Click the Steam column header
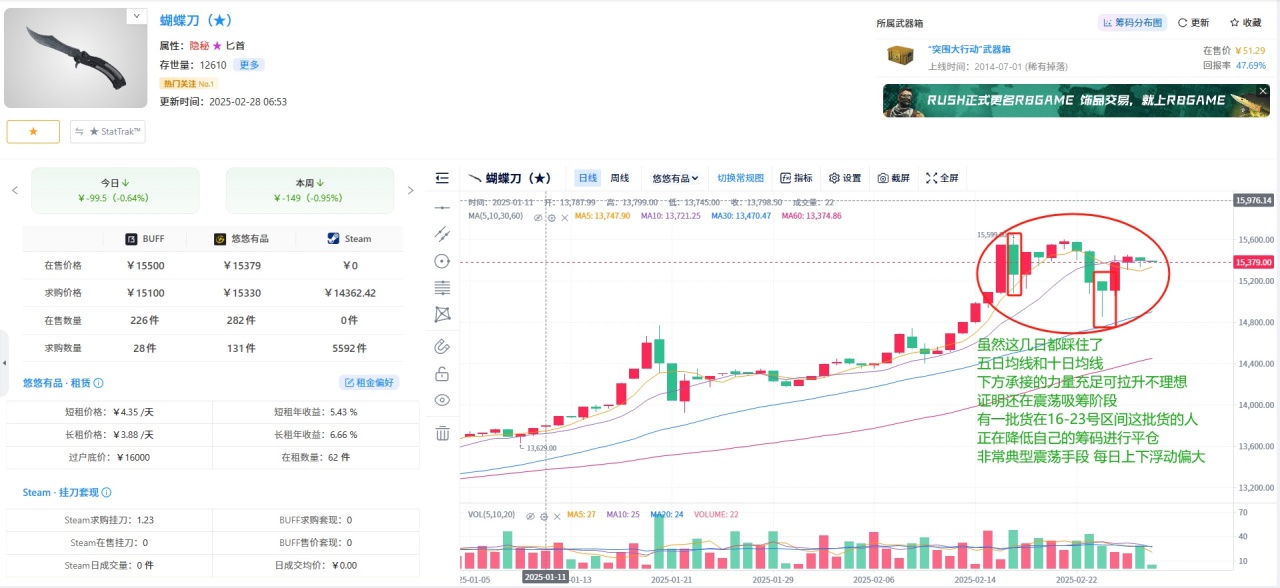The width and height of the screenshot is (1280, 588). coord(349,239)
